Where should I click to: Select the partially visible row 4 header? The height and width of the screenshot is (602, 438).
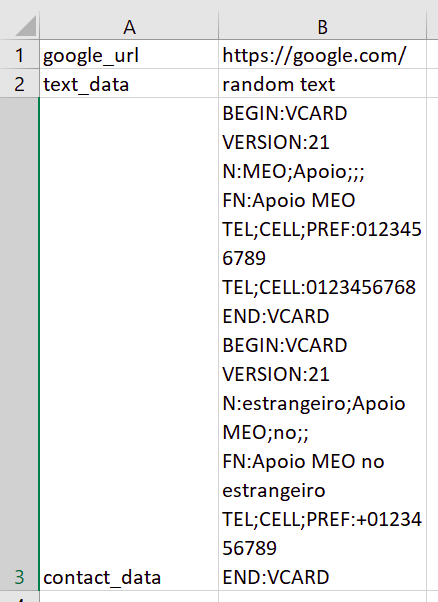click(x=19, y=597)
